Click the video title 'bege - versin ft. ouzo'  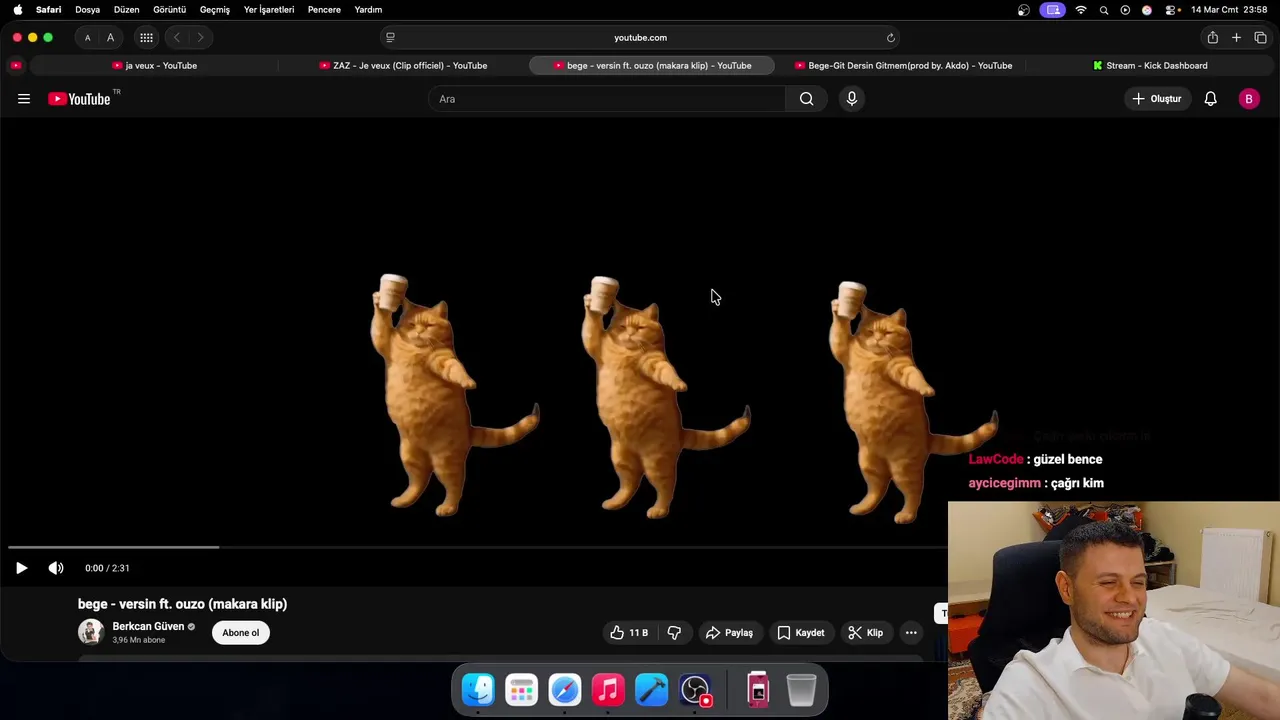(182, 604)
